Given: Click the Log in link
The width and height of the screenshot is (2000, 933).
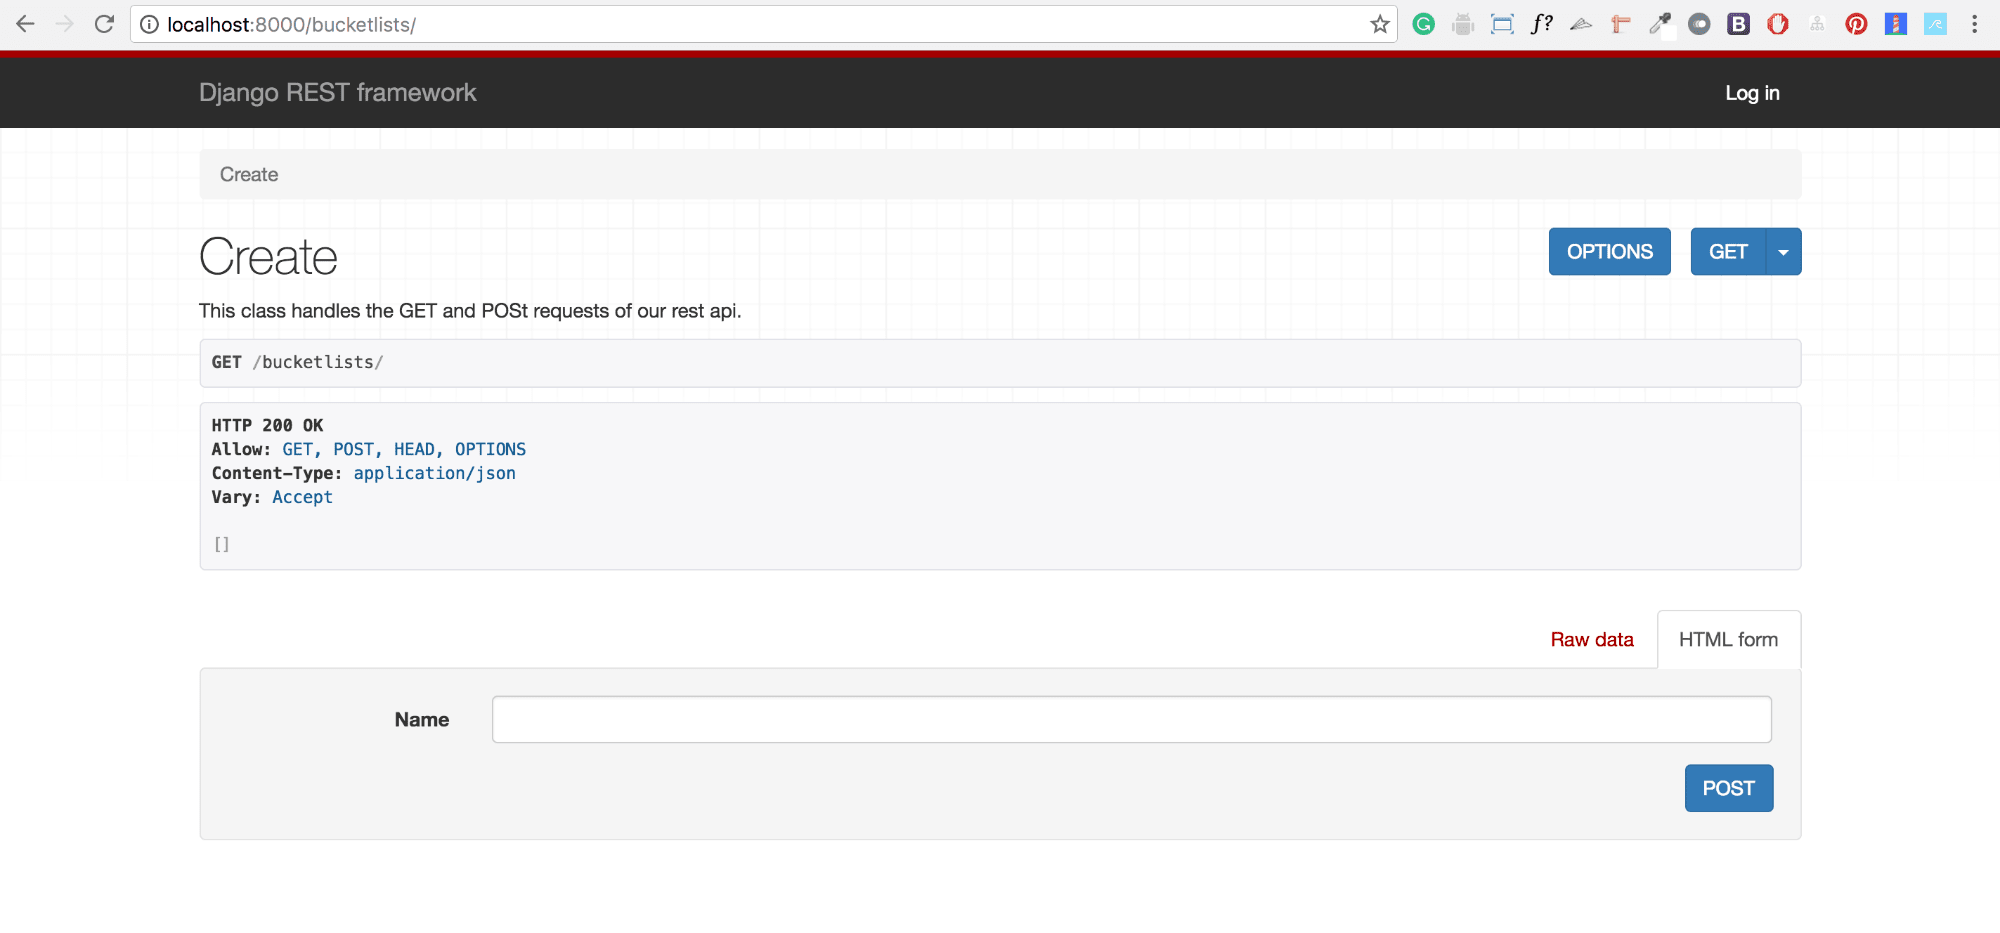Looking at the screenshot, I should tap(1752, 93).
